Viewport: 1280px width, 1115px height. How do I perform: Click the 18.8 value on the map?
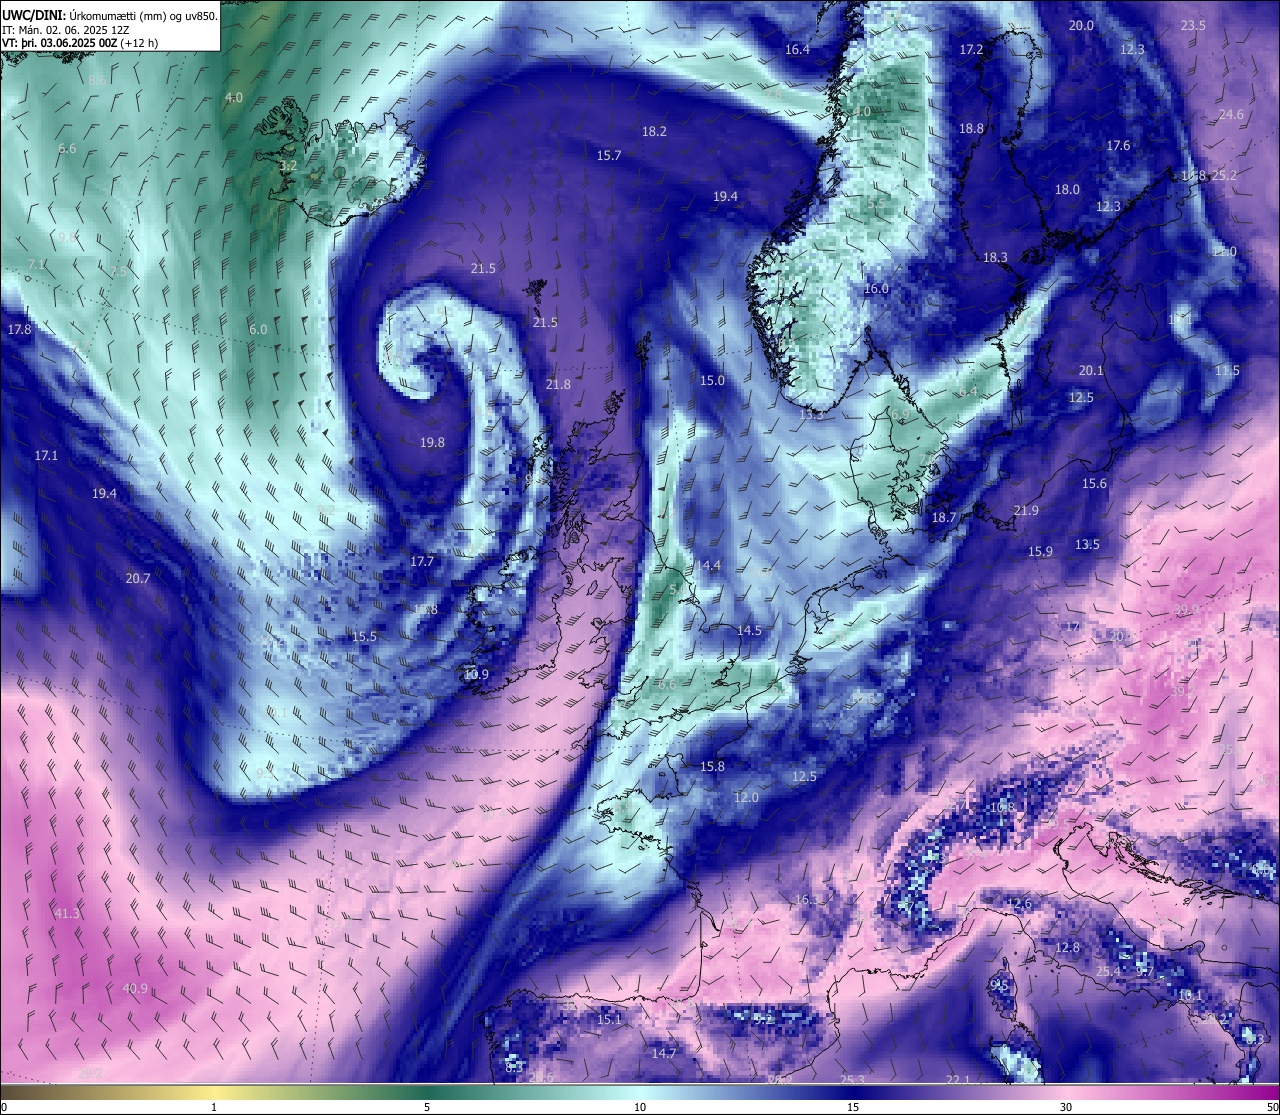pyautogui.click(x=971, y=128)
